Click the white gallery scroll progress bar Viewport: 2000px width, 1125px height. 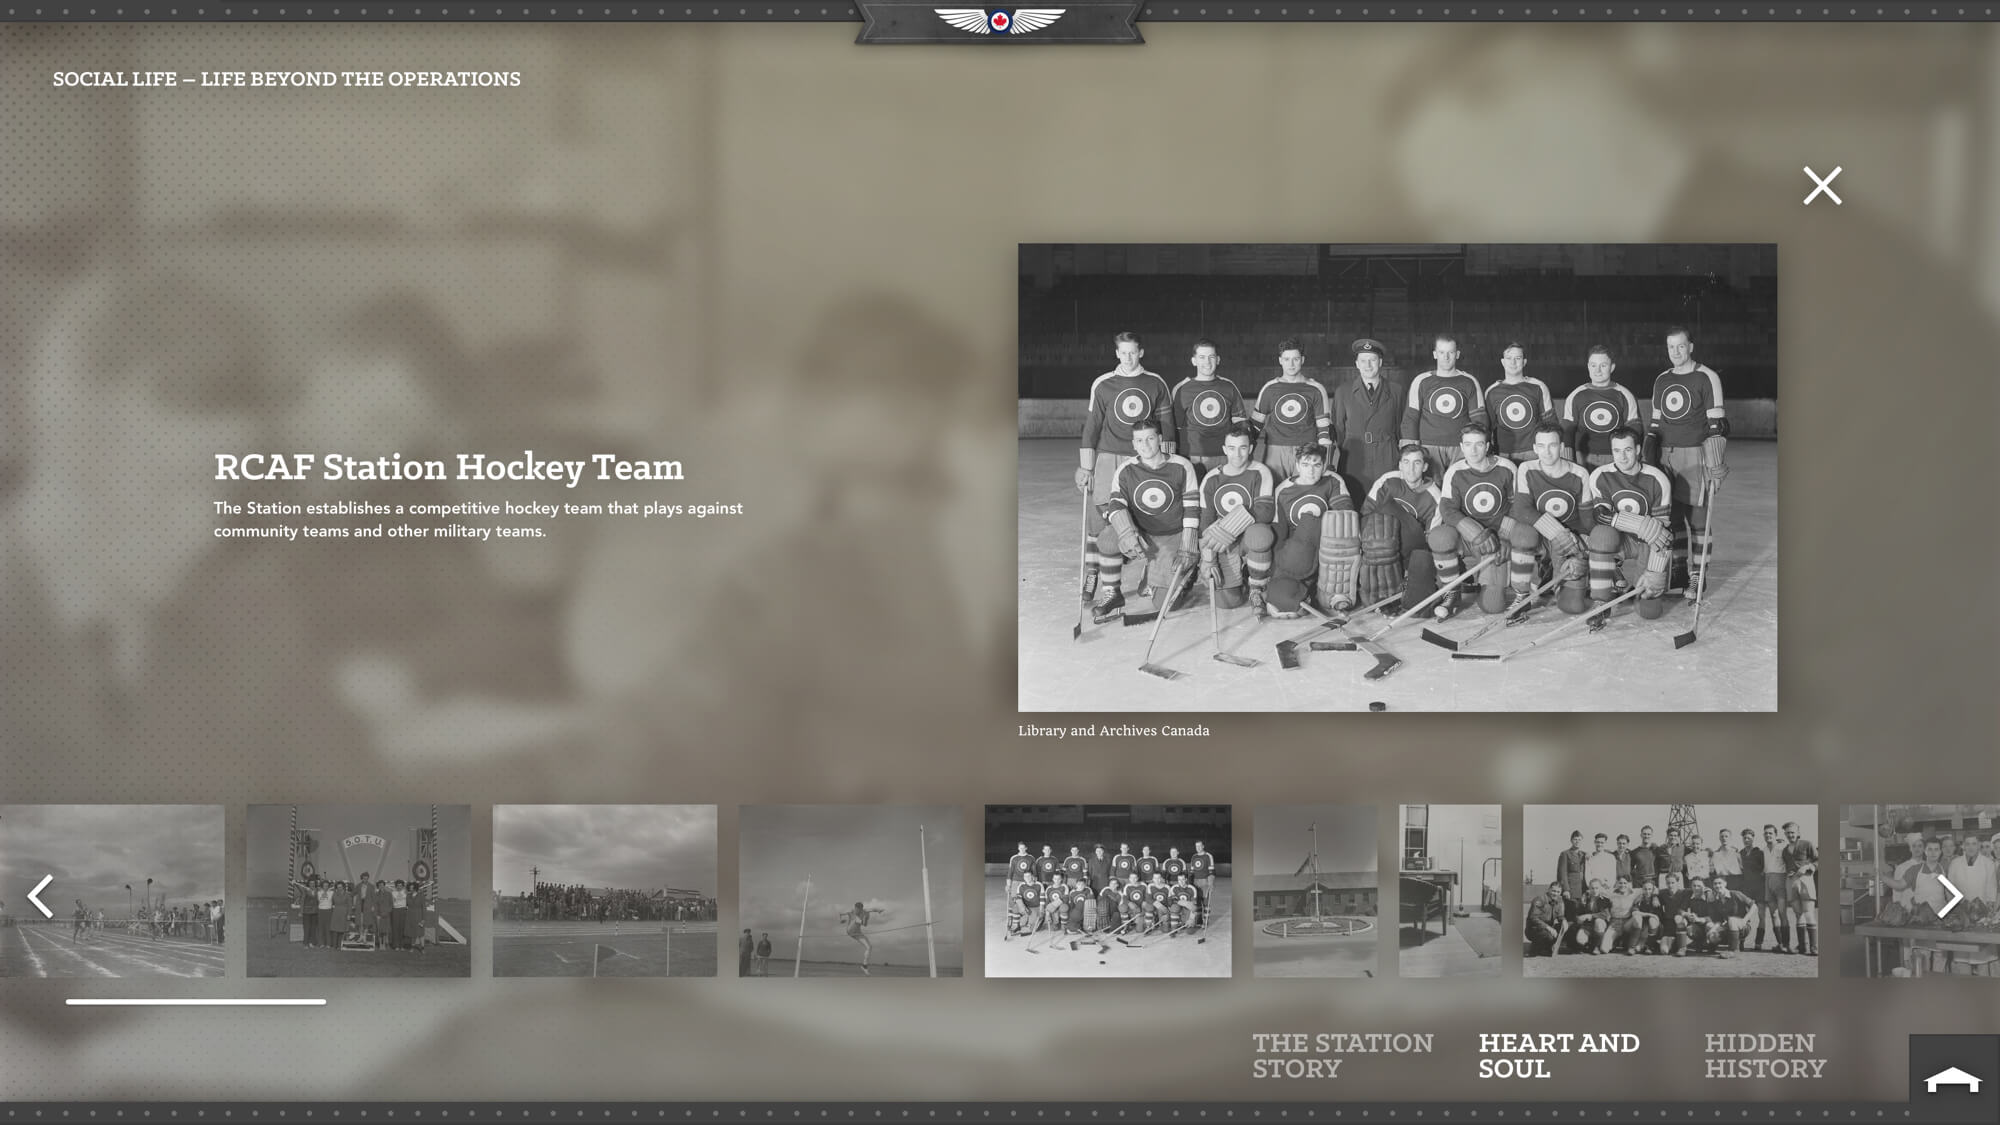coord(195,1001)
